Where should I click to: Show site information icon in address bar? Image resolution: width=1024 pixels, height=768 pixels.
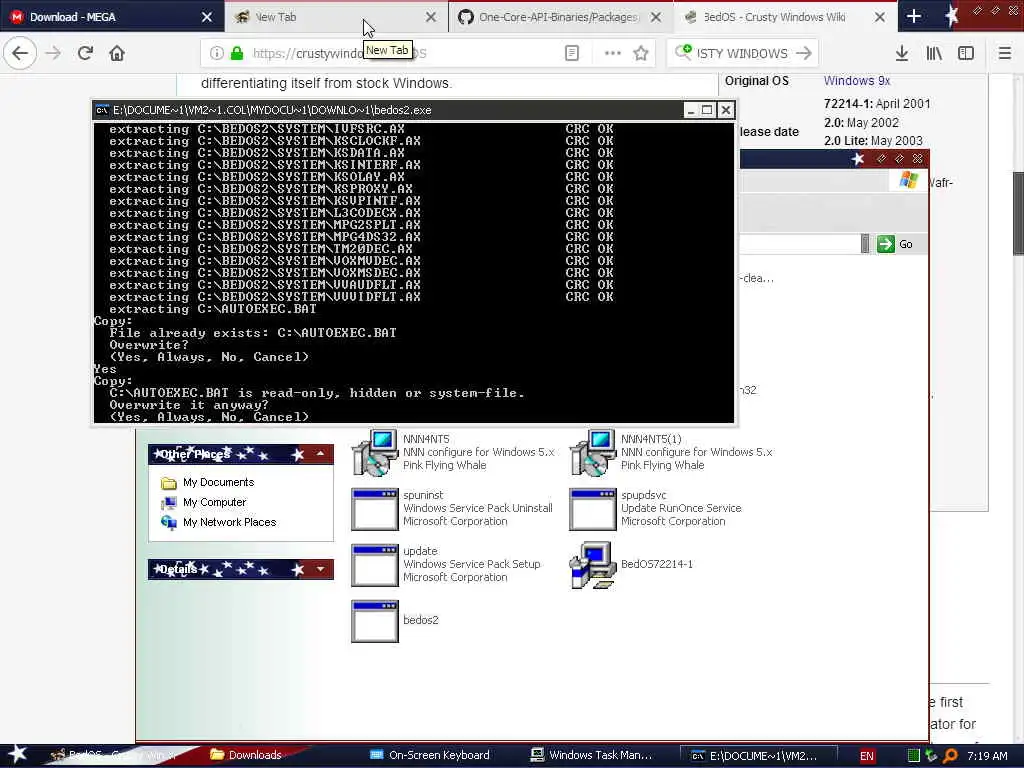[217, 54]
